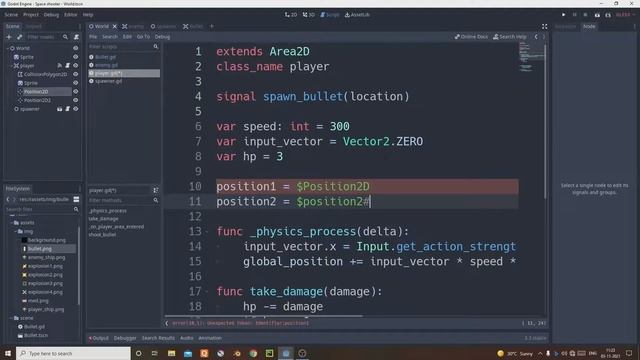Fold the _physics_process function at line 13
640x360 pixels.
pyautogui.click(x=207, y=232)
